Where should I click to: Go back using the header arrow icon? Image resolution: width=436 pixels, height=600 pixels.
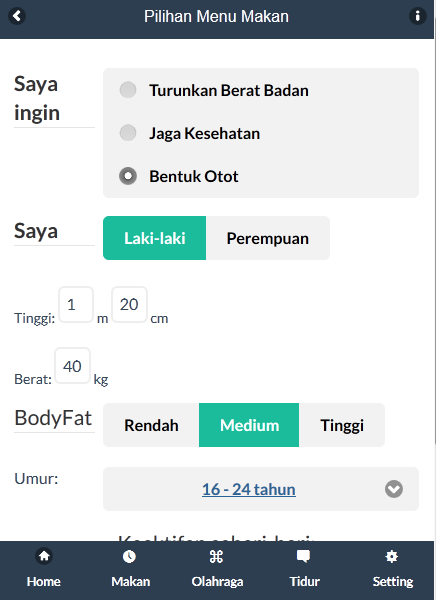(17, 16)
